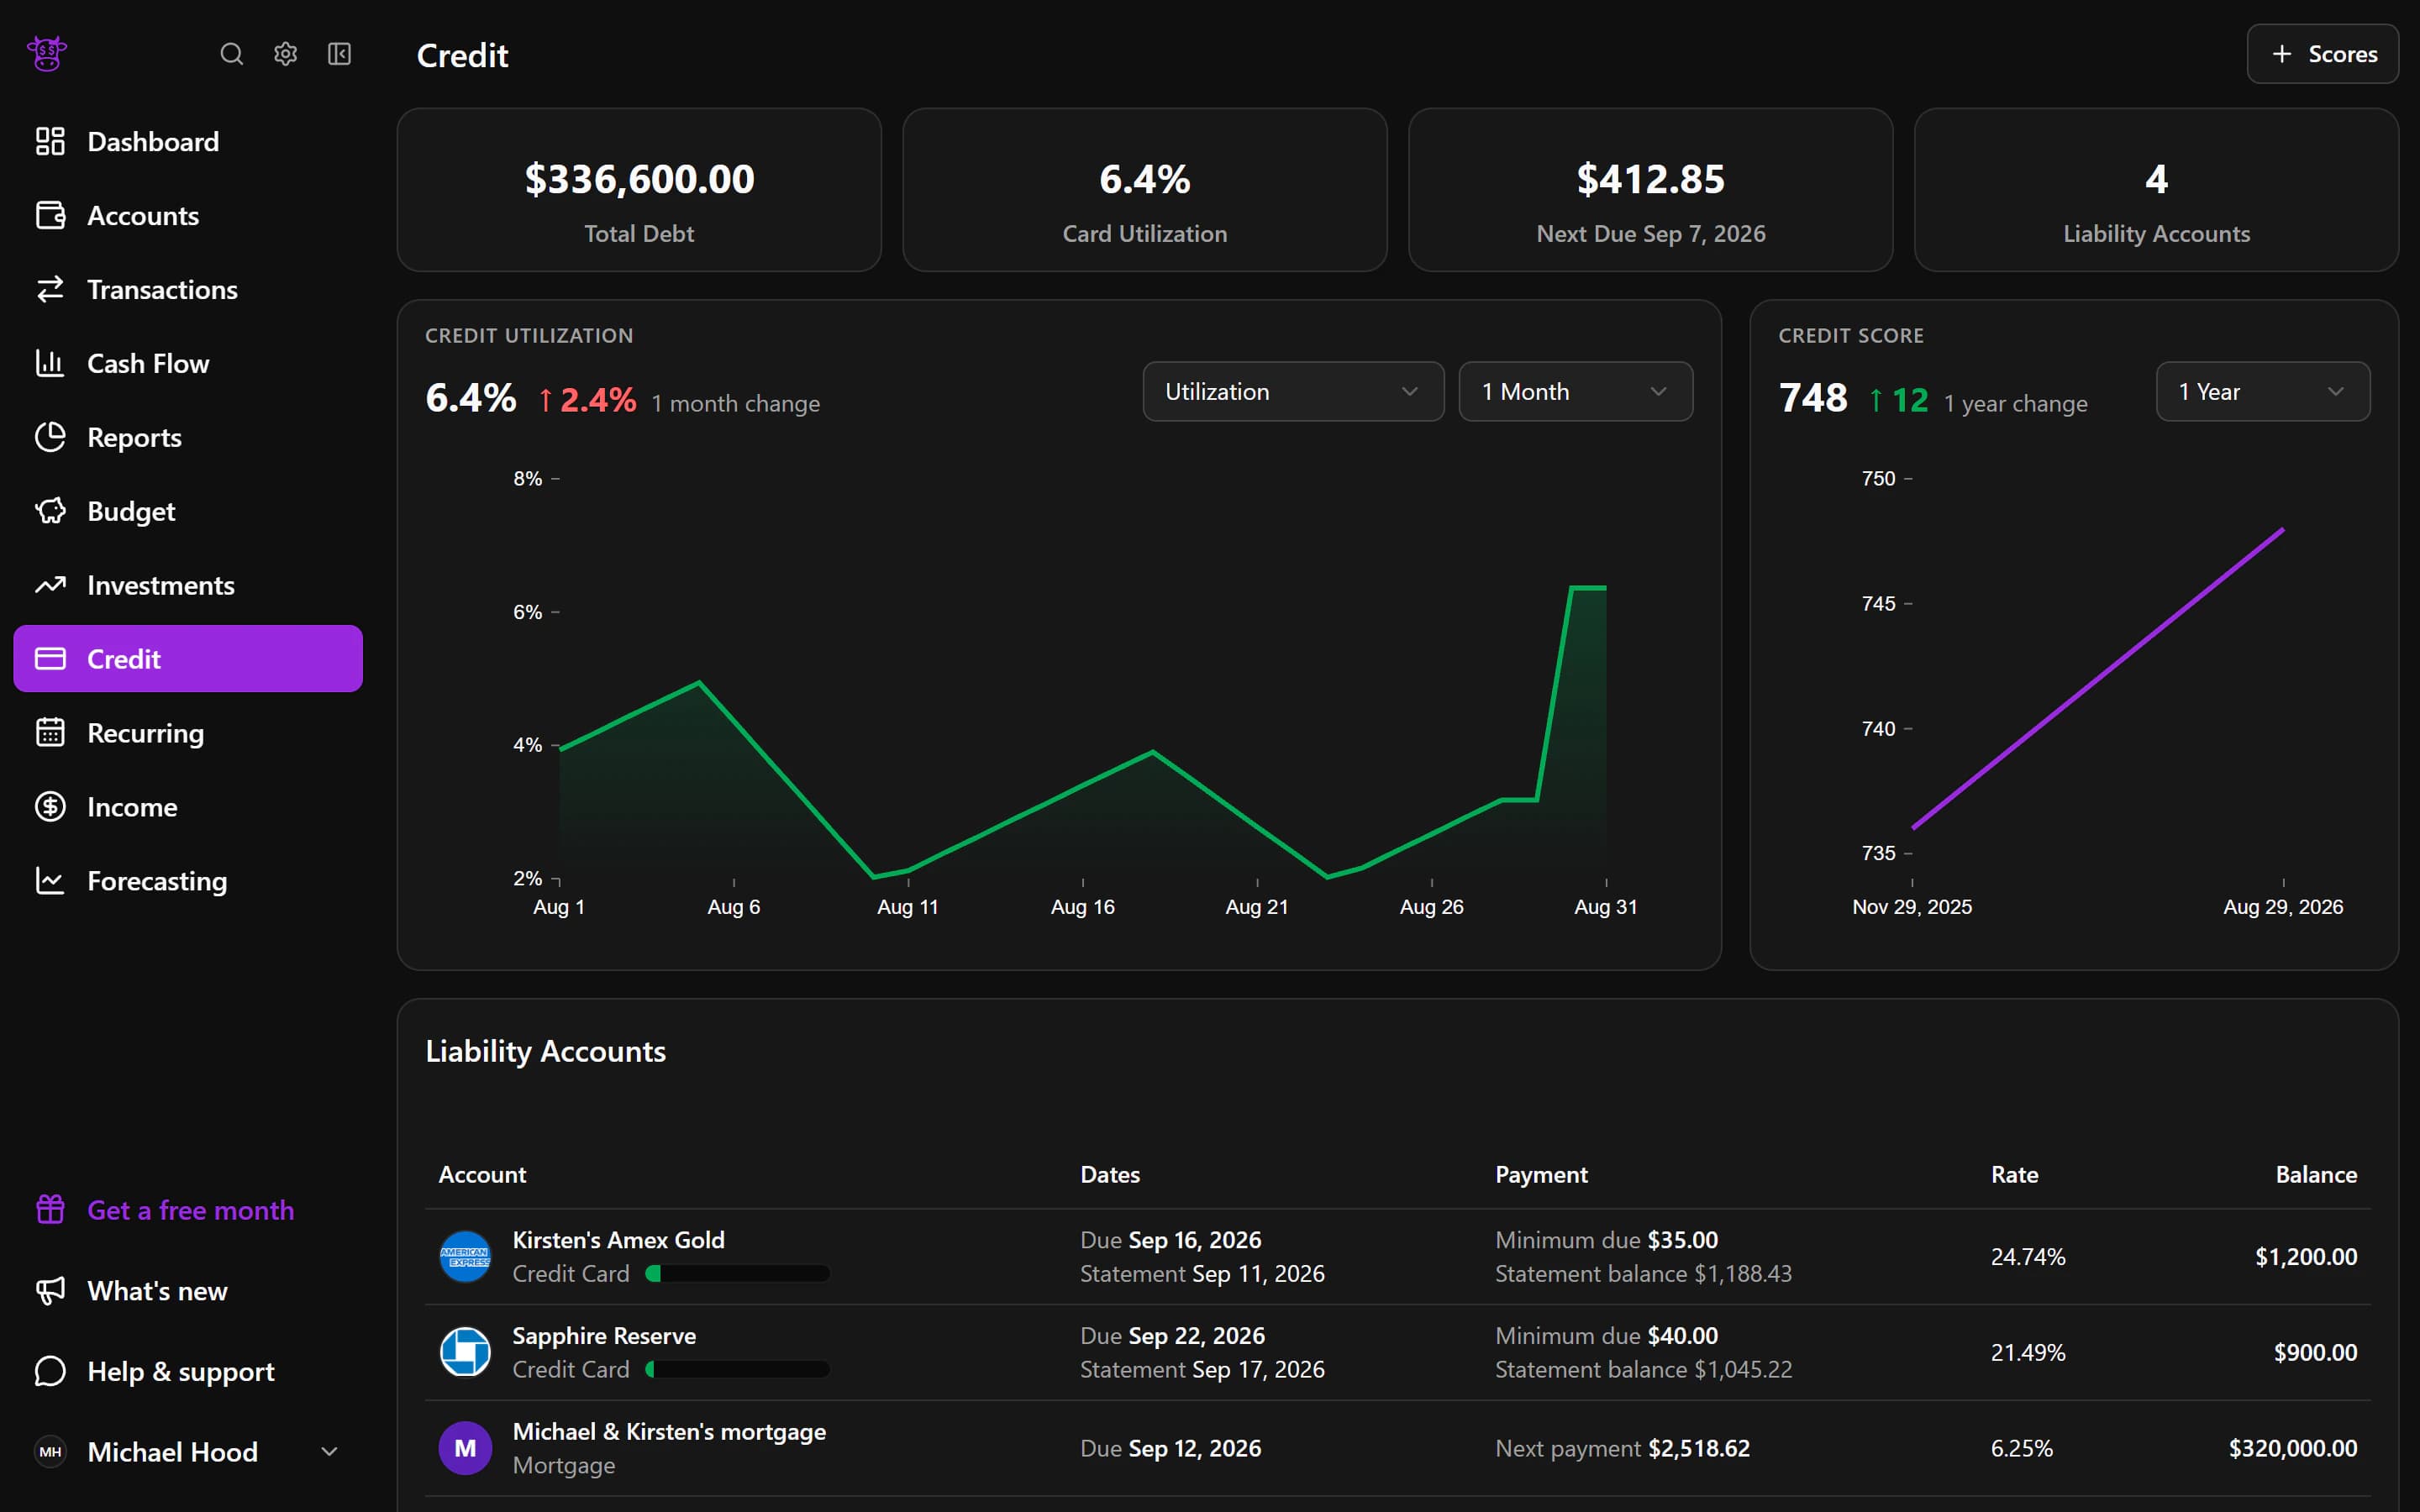The height and width of the screenshot is (1512, 2420).
Task: Click Kirsten's Amex Gold utilization bar
Action: click(x=738, y=1274)
